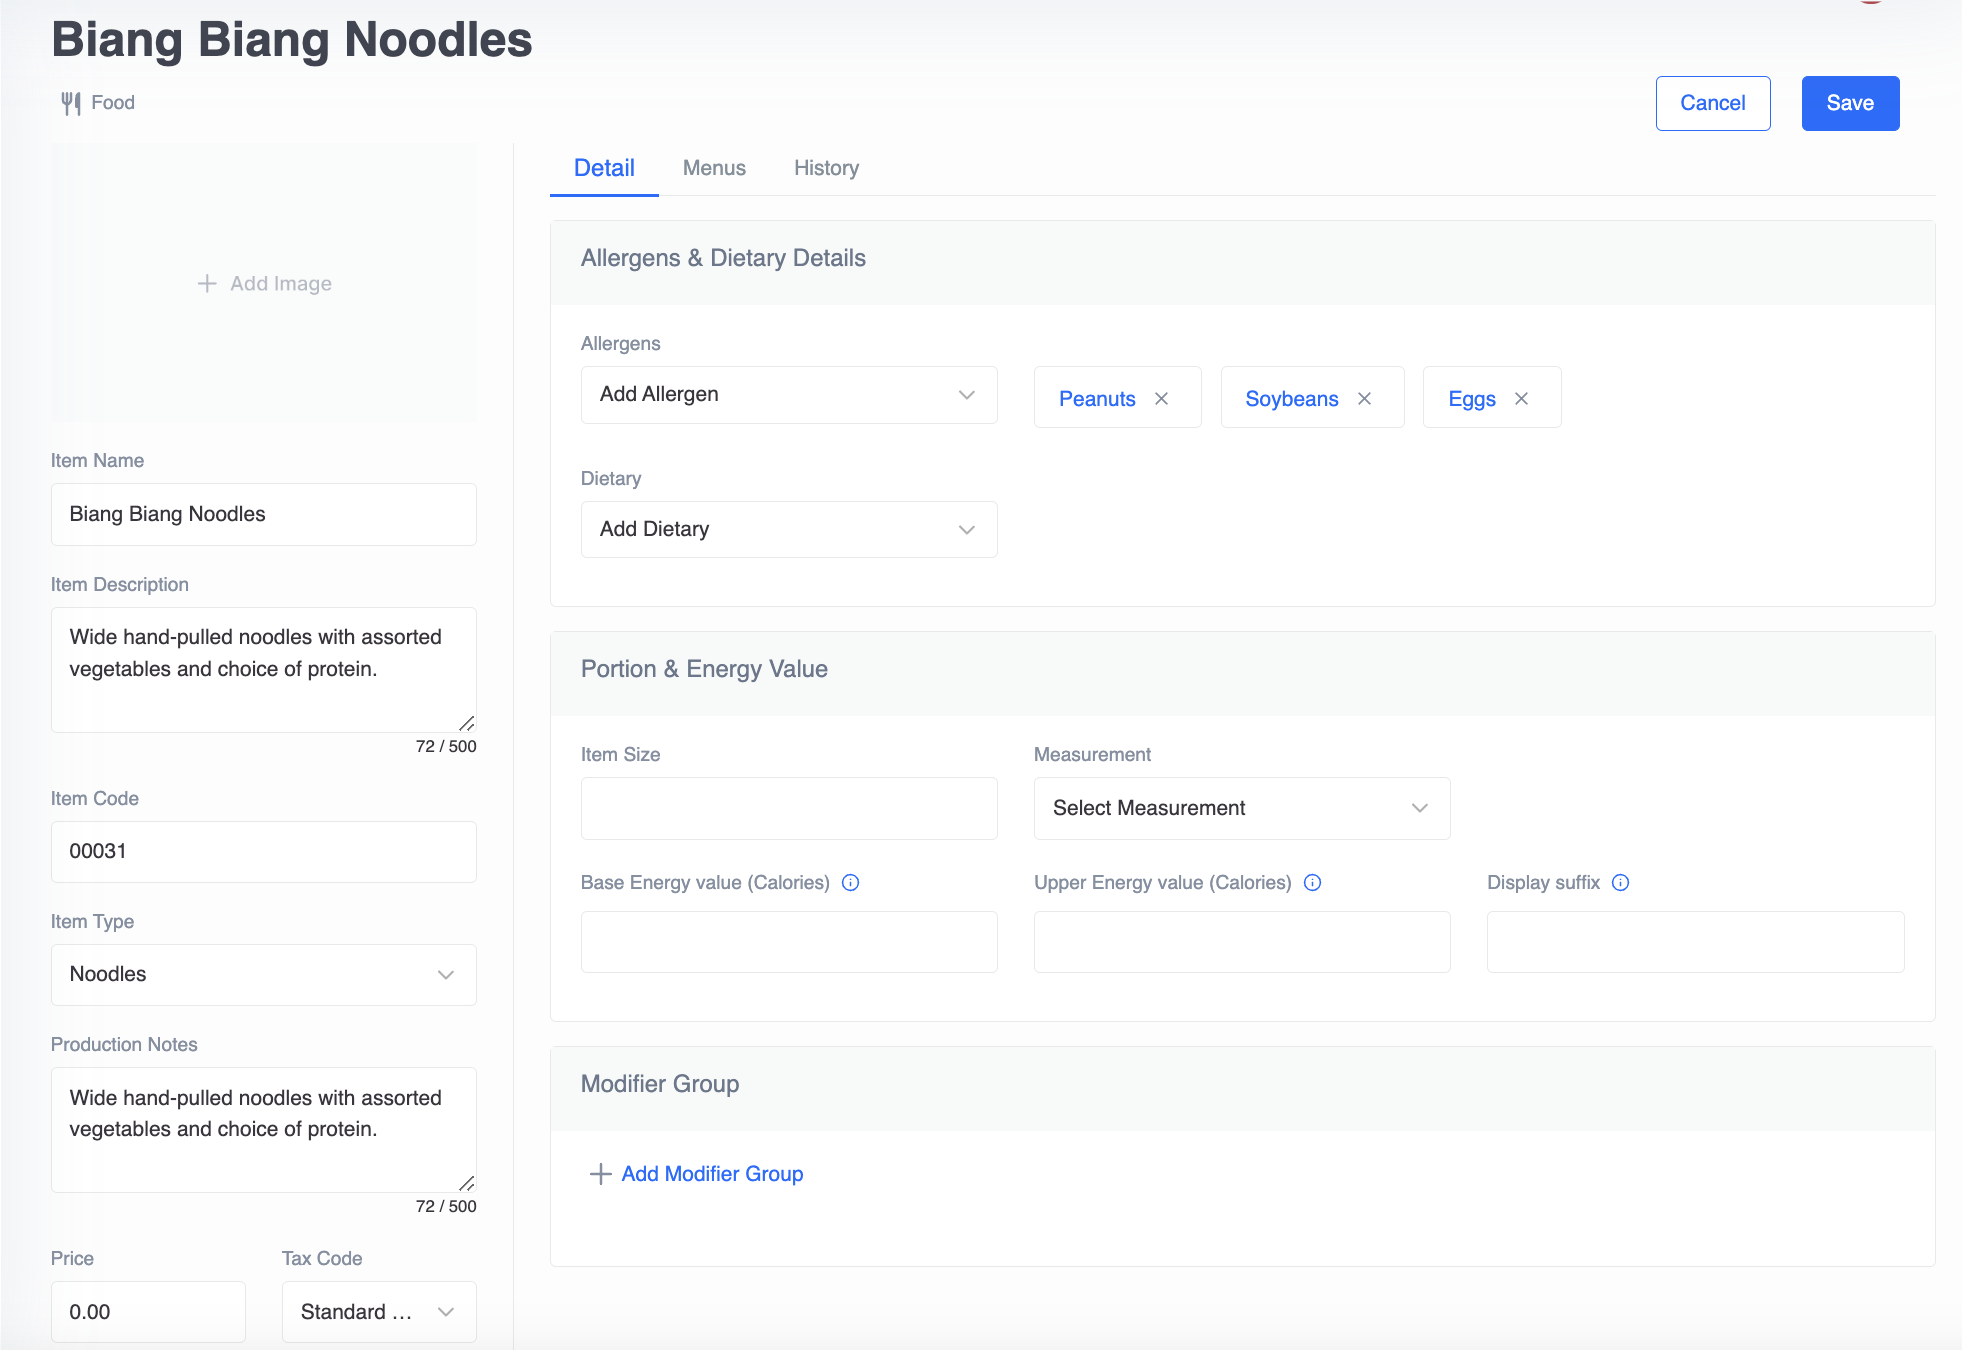Click the Display suffix info icon
Screen dimensions: 1962x1350
pos(1621,882)
